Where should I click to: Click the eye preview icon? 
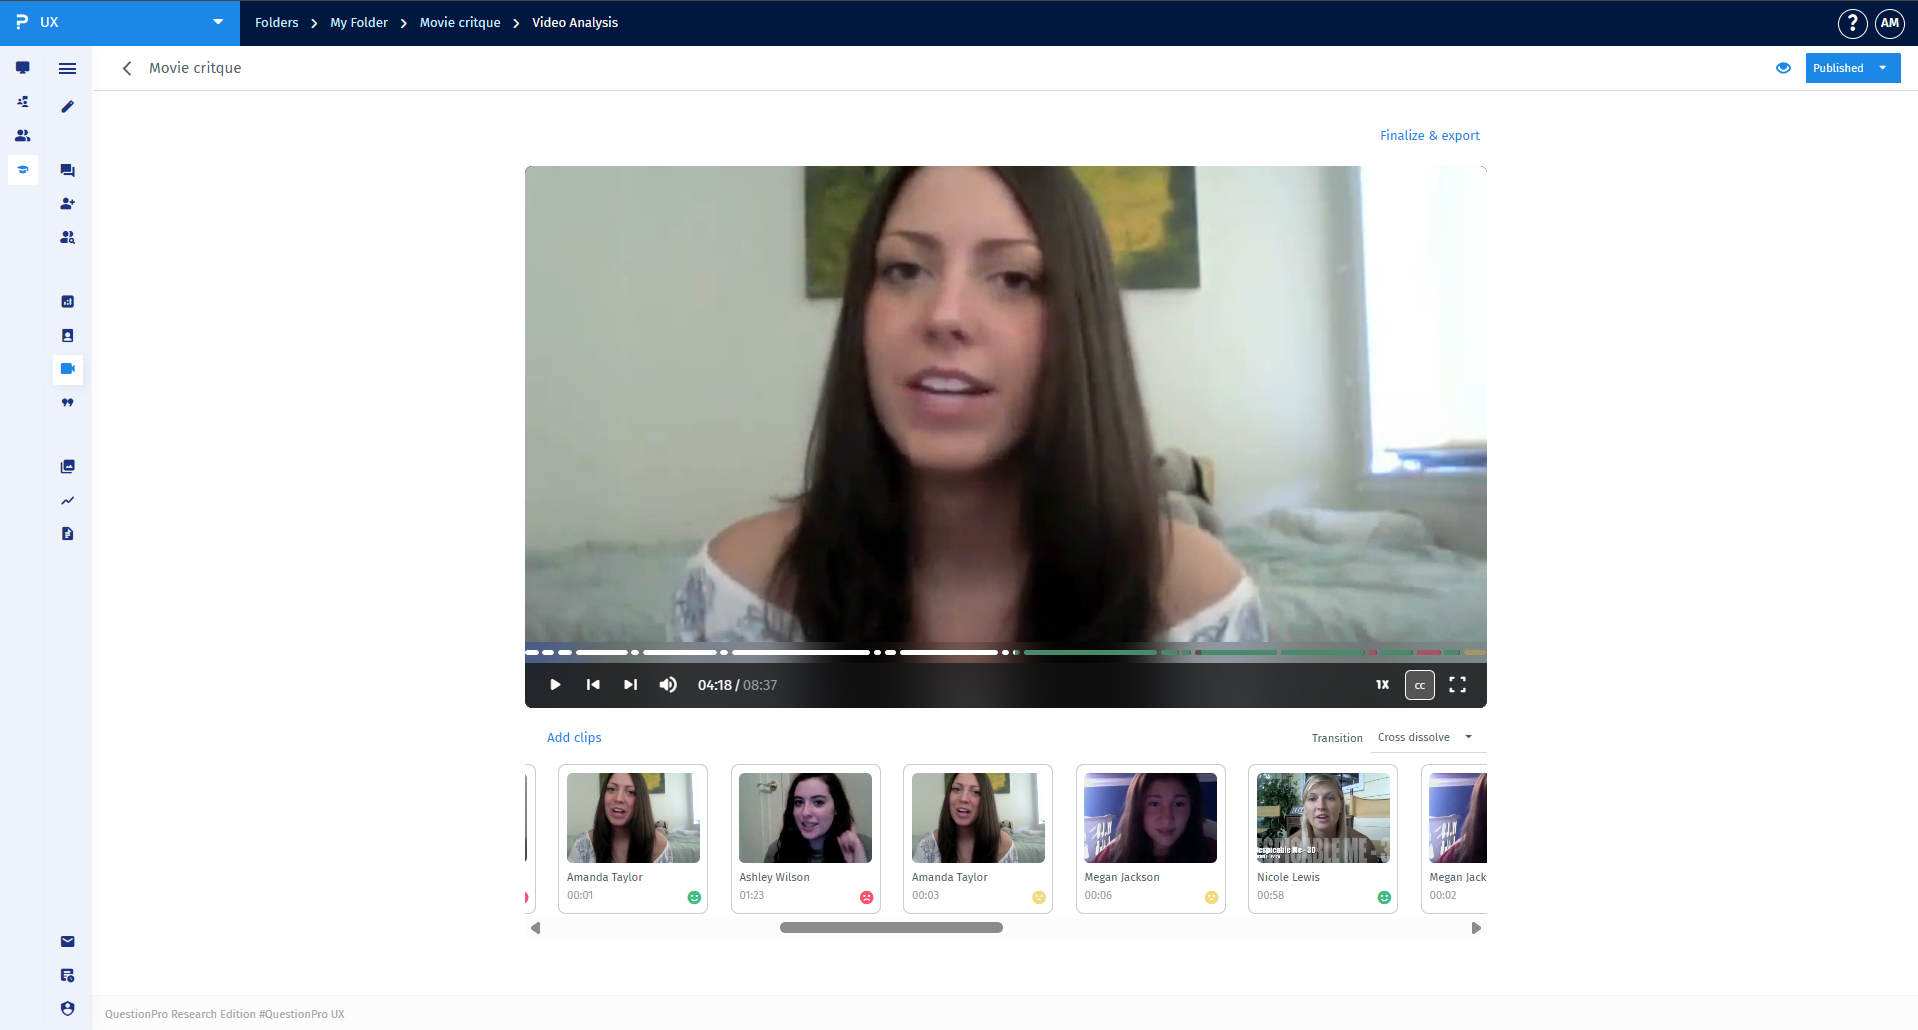click(x=1783, y=68)
